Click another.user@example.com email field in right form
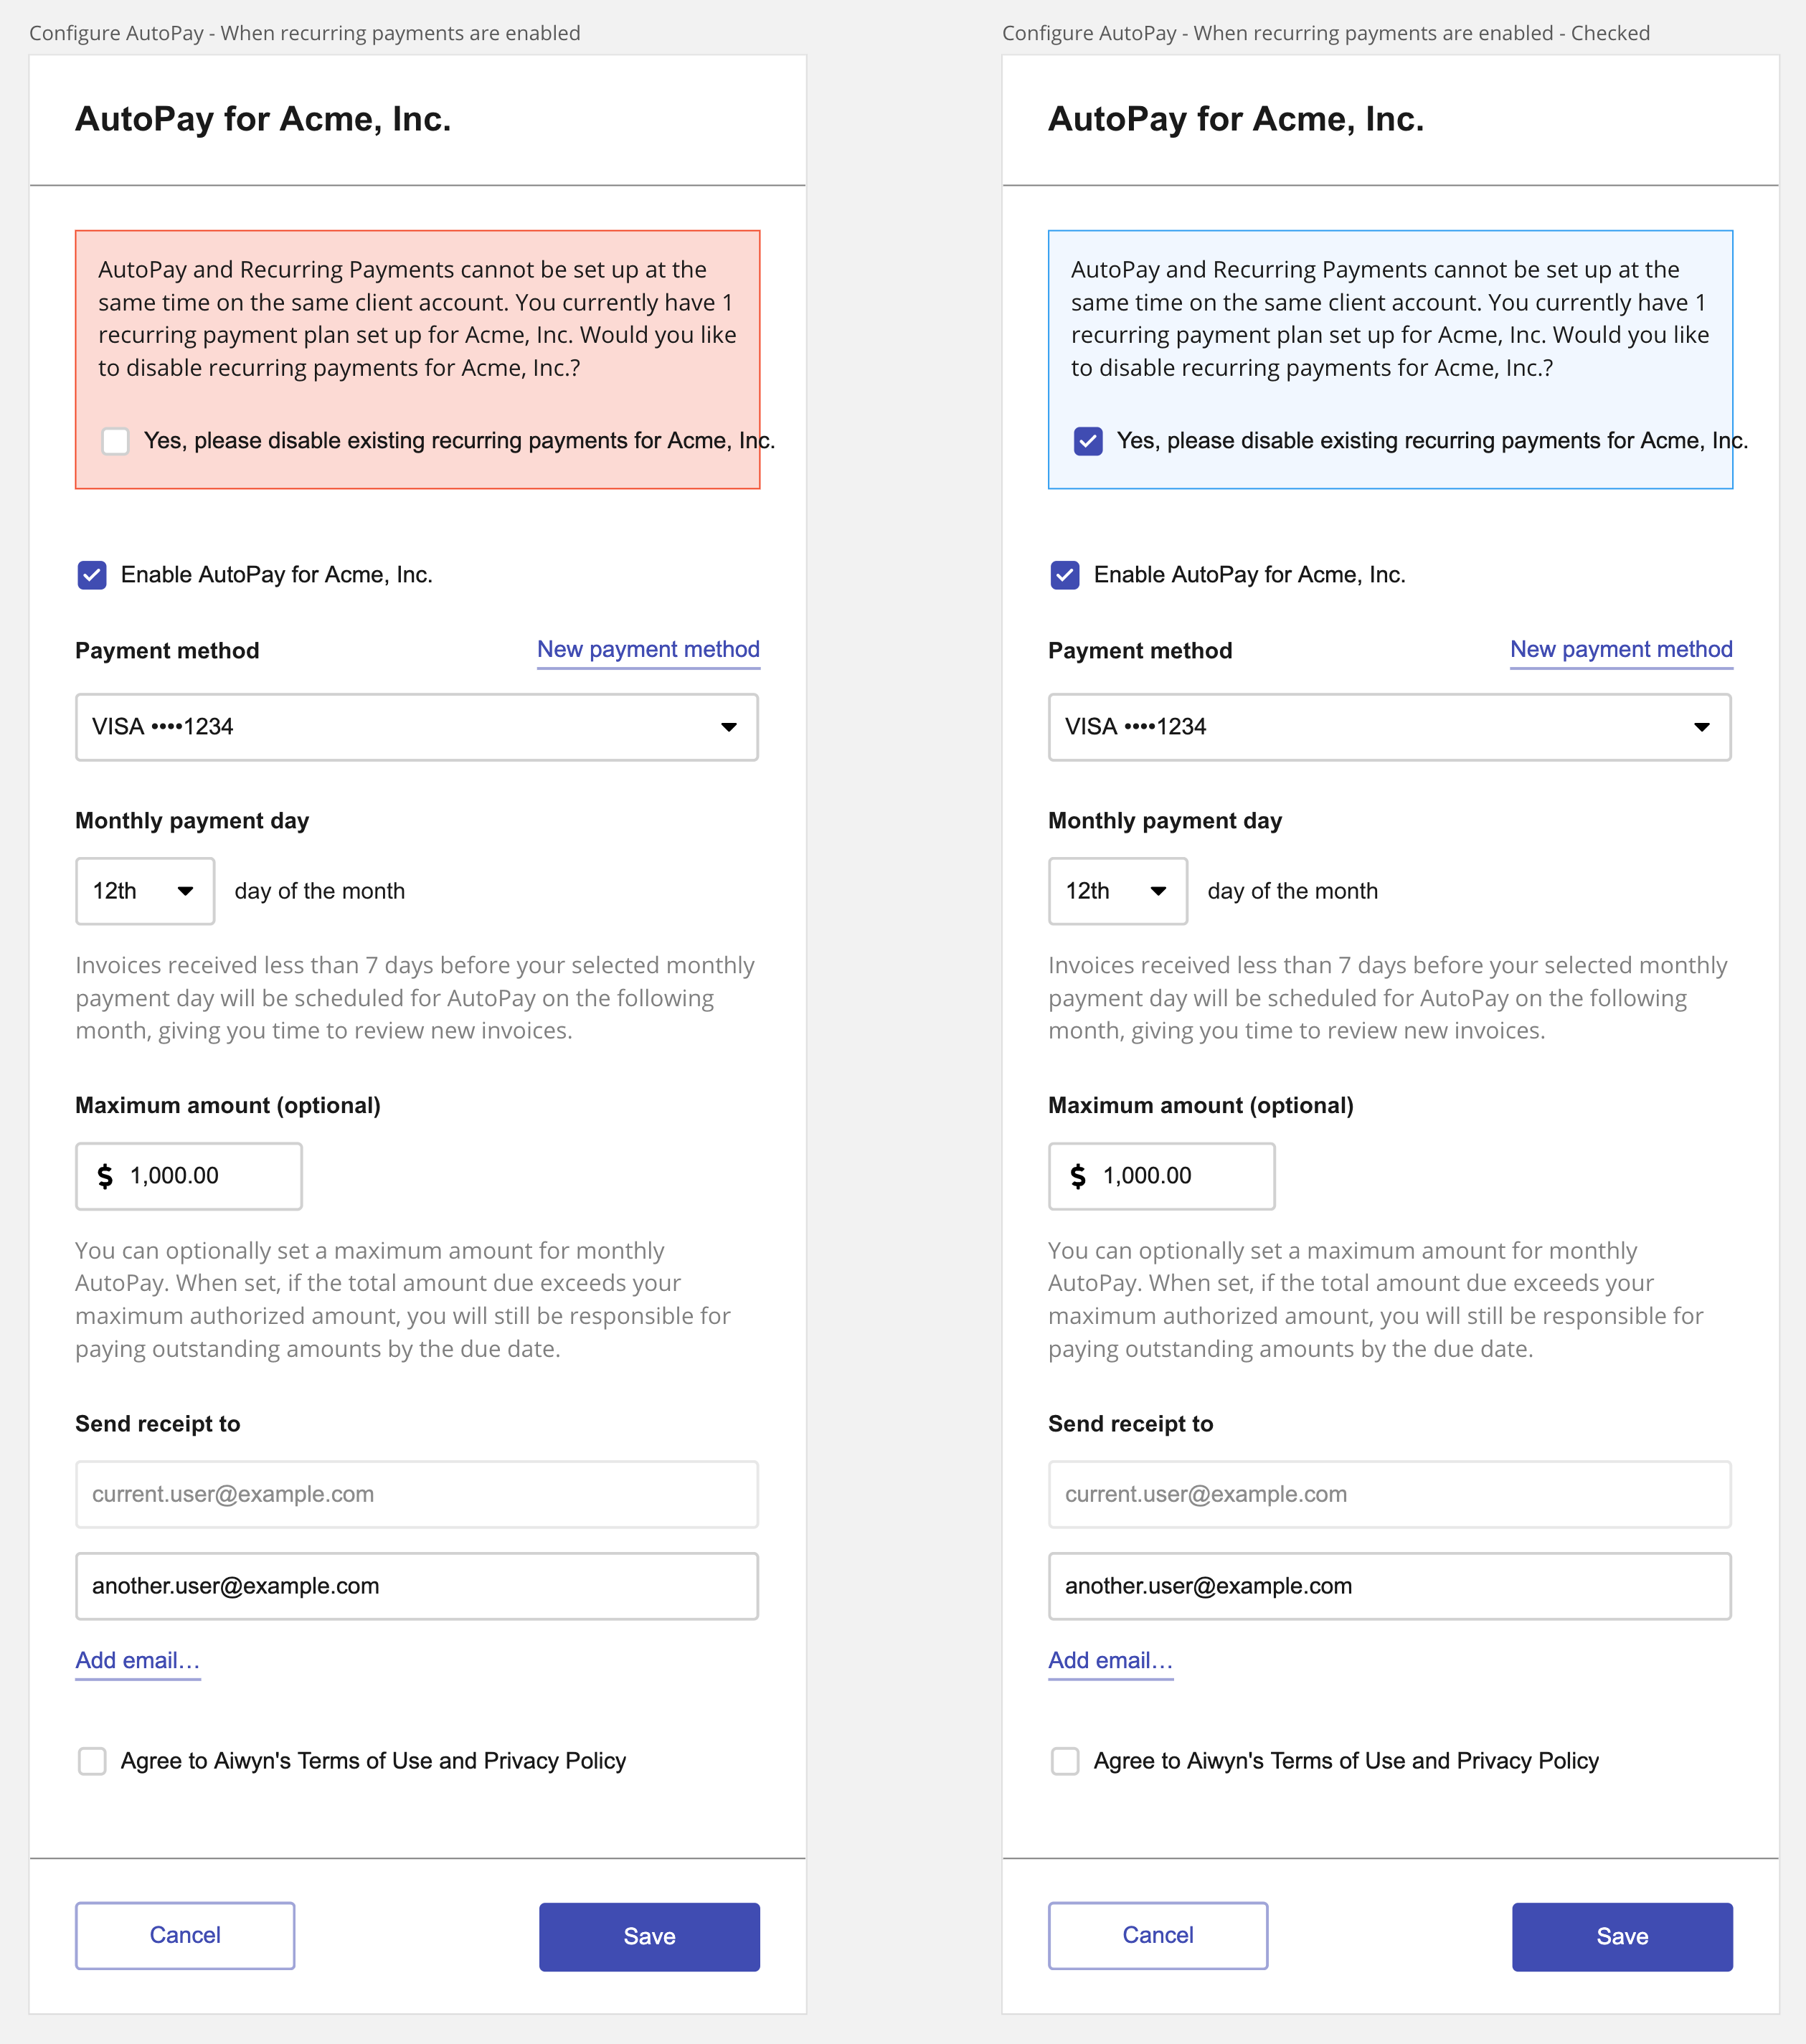Image resolution: width=1806 pixels, height=2044 pixels. (1389, 1586)
